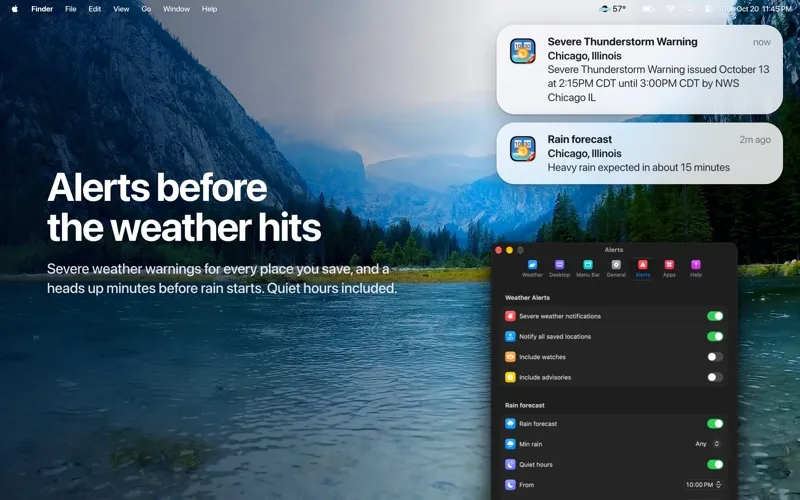The width and height of the screenshot is (800, 500).
Task: Click the 'now' timestamp on thunderstorm notification
Action: (x=762, y=42)
